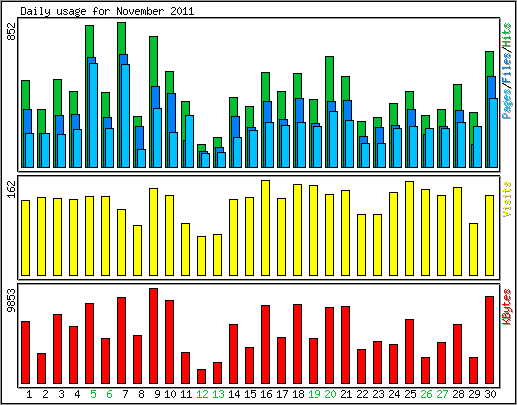Click day label 22 on the x-axis

362,394
